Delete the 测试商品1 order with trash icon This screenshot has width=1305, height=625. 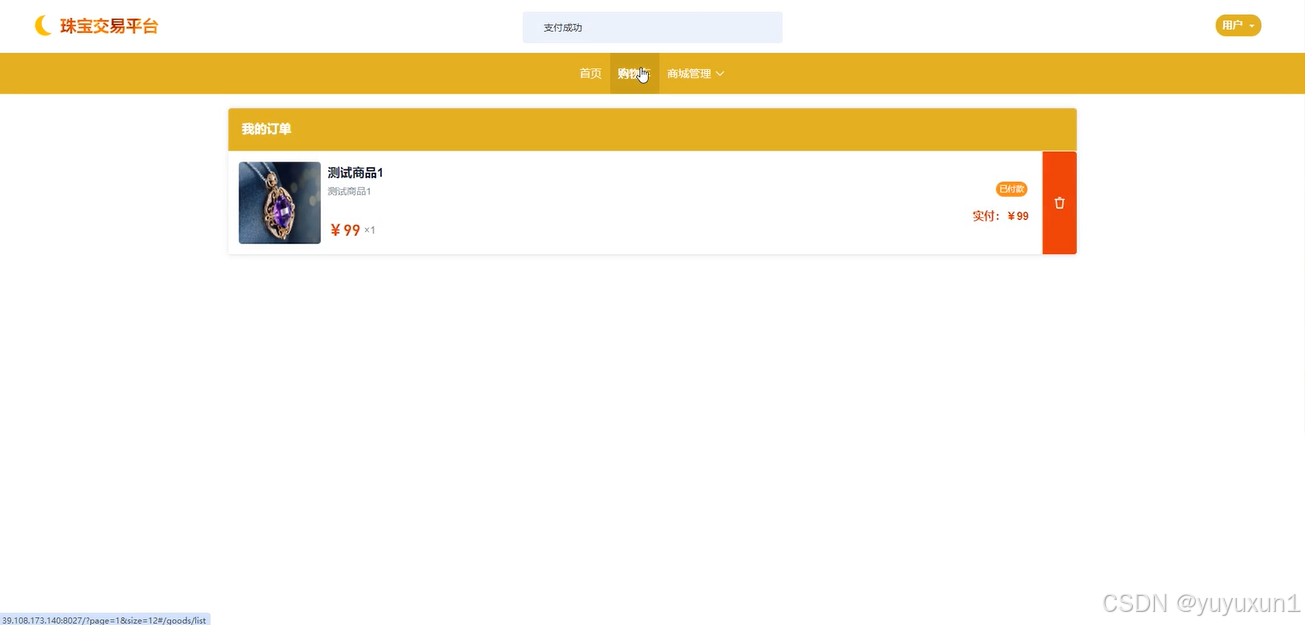1059,203
